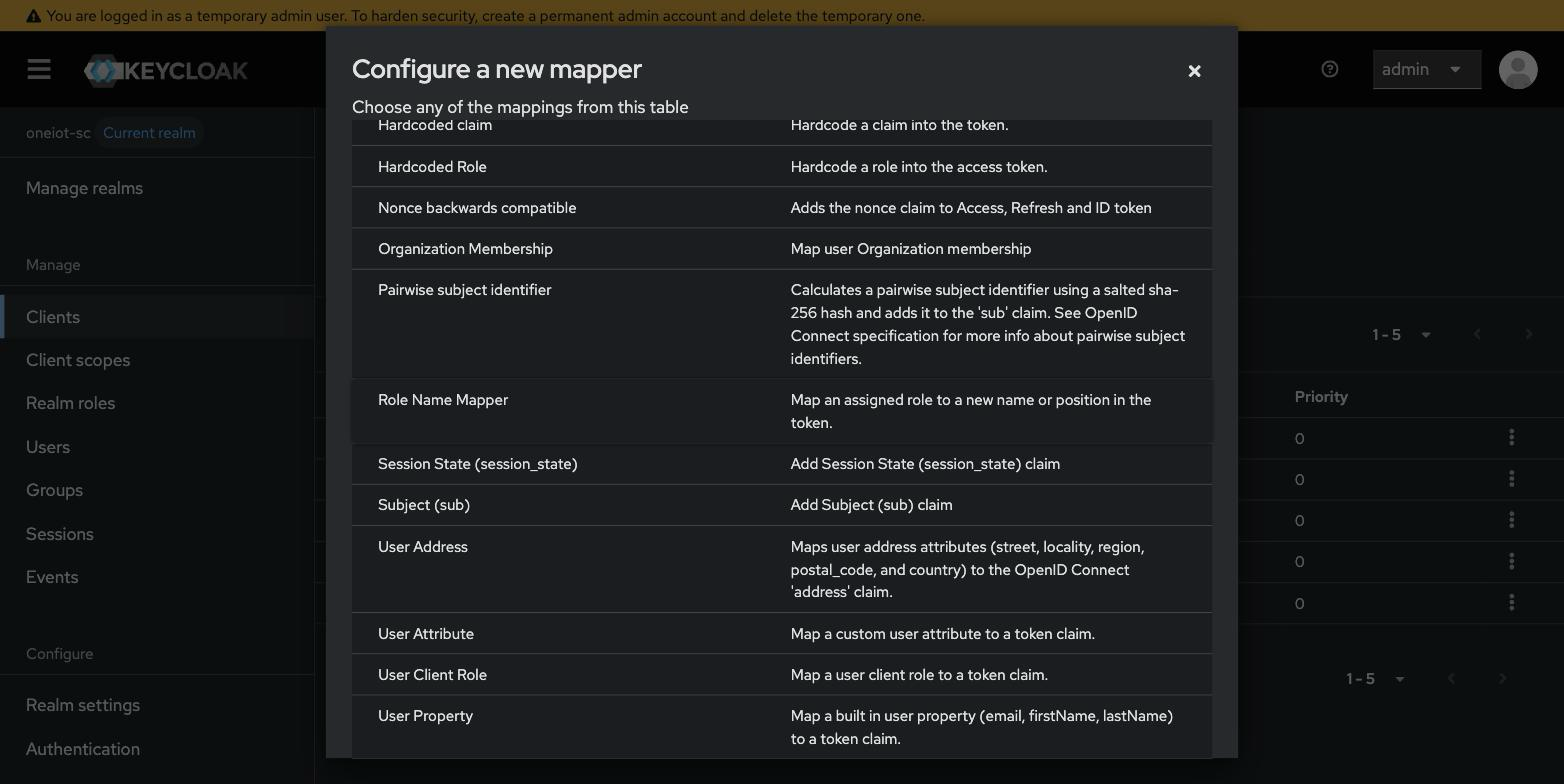1564x784 pixels.
Task: Select the User Client Role mapper
Action: tap(782, 674)
